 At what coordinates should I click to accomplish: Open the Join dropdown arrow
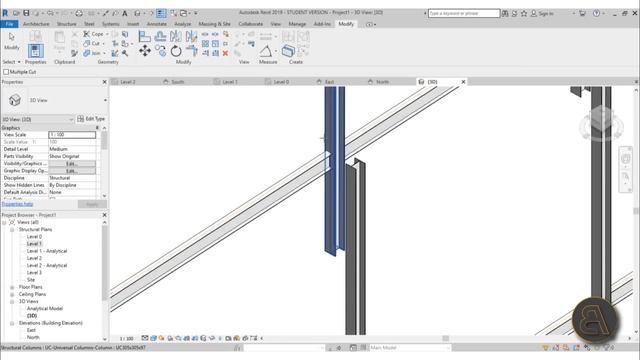click(104, 53)
